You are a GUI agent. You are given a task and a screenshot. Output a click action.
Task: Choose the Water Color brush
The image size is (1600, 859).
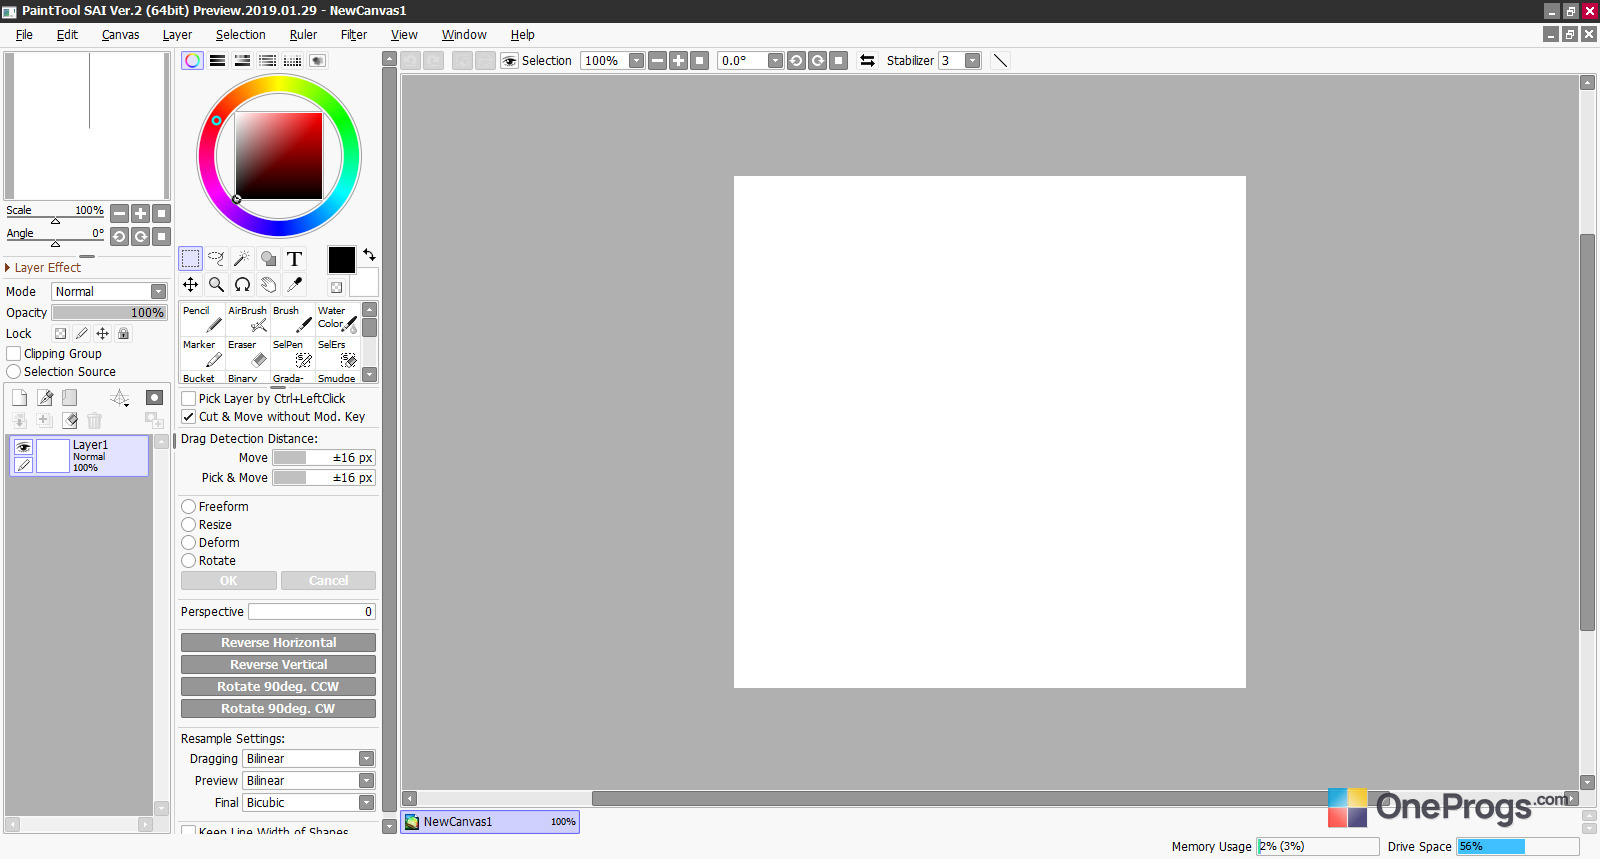(337, 319)
